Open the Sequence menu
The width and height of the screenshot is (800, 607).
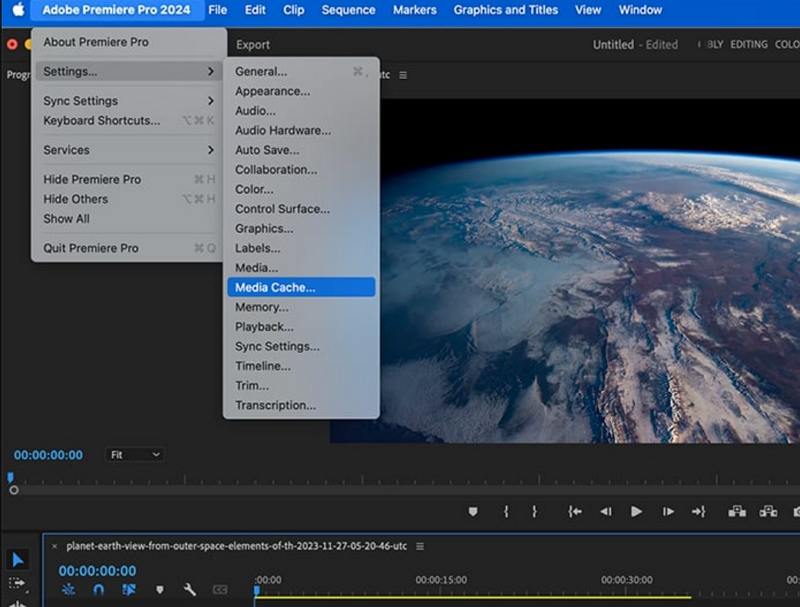tap(348, 10)
